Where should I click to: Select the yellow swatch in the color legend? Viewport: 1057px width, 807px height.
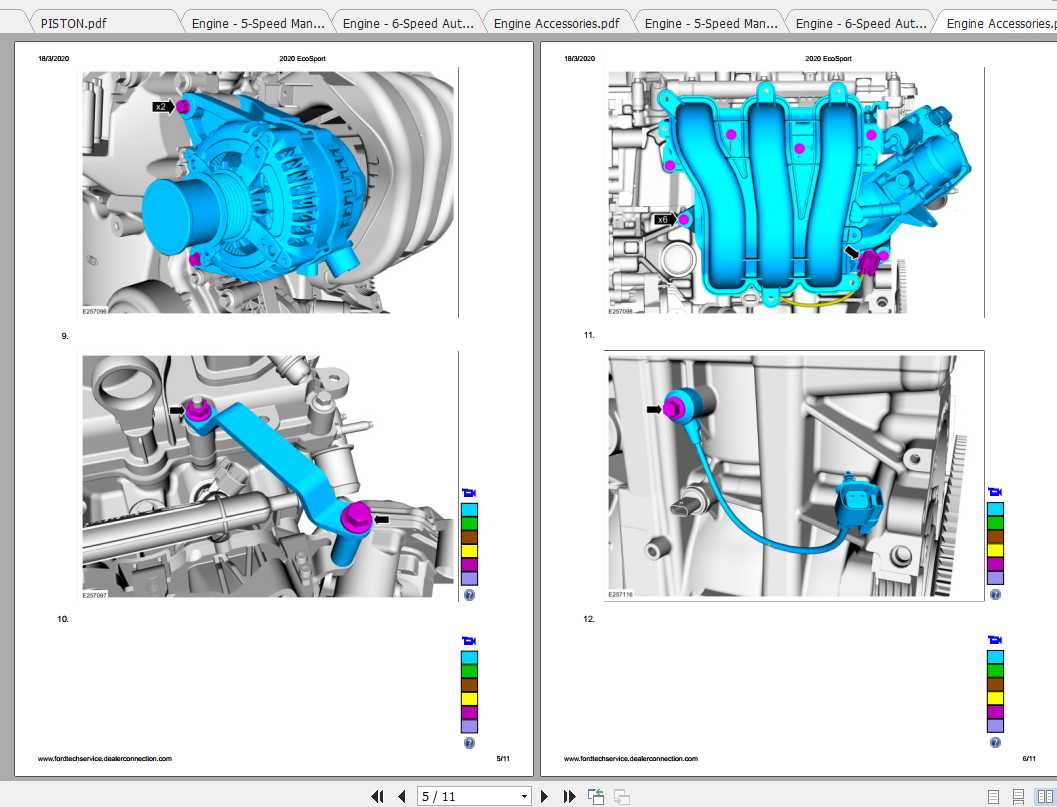coord(469,550)
